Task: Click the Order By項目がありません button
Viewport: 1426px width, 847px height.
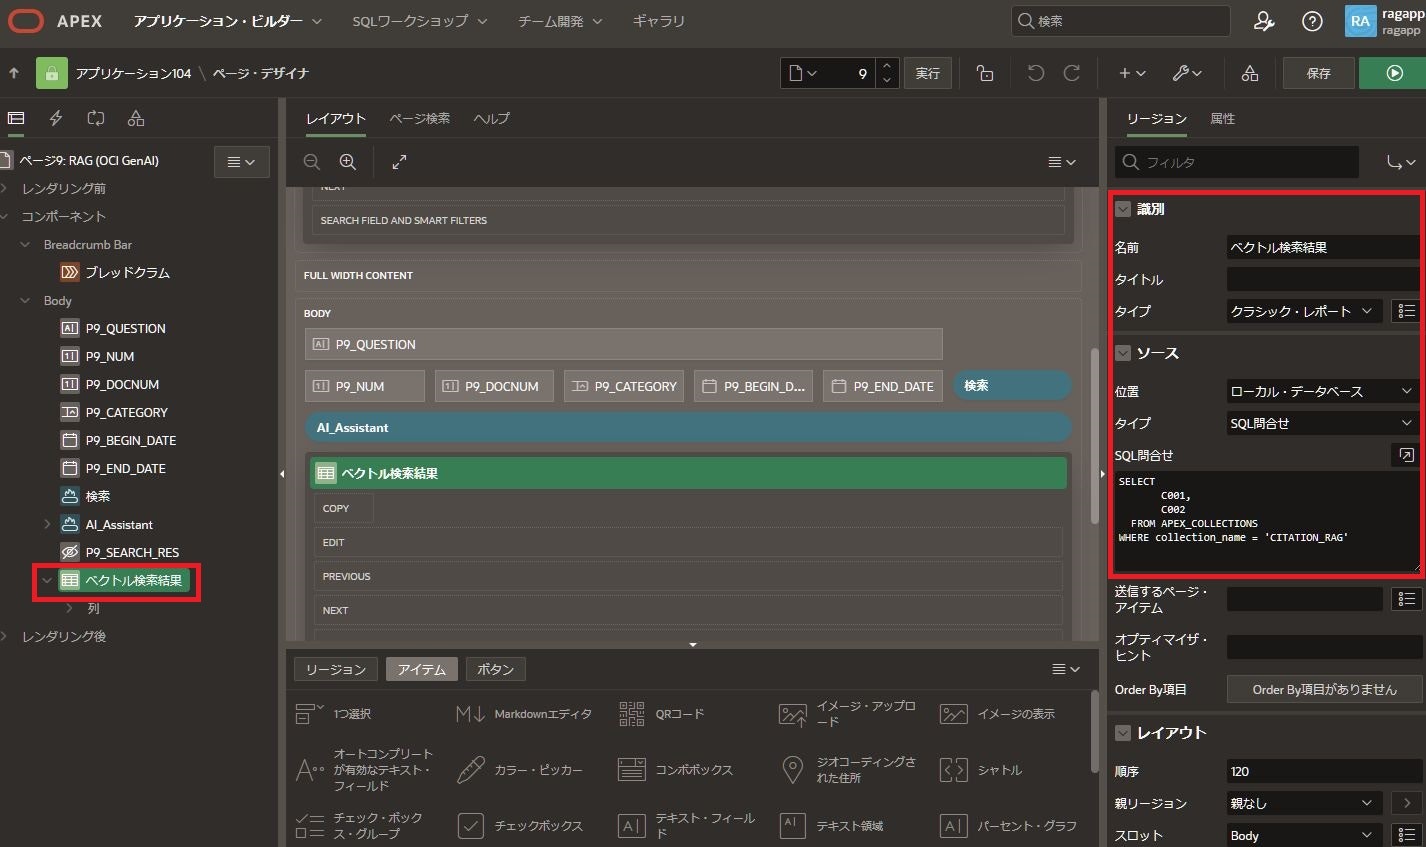Action: coord(1324,689)
